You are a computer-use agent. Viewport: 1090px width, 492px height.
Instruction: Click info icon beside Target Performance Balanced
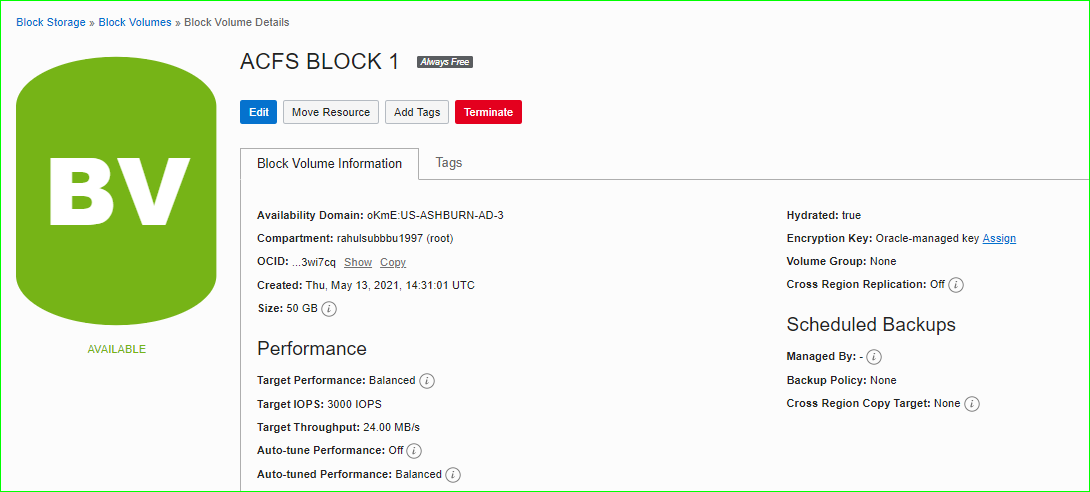(427, 381)
